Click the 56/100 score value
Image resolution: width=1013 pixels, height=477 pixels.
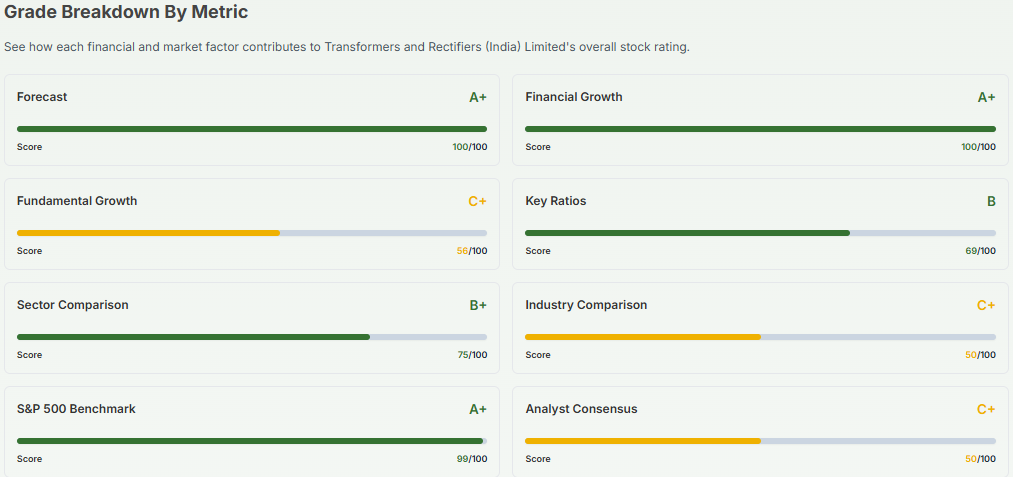pos(472,251)
